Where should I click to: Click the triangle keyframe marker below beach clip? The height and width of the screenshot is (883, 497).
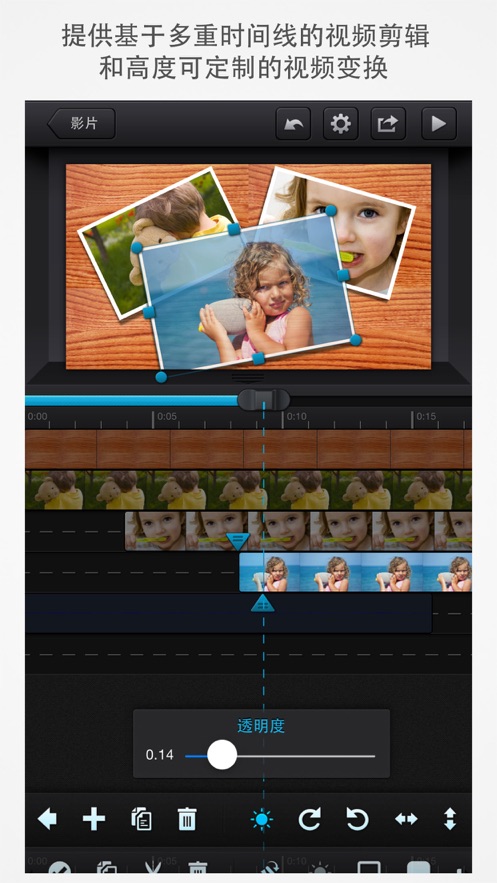coord(262,603)
